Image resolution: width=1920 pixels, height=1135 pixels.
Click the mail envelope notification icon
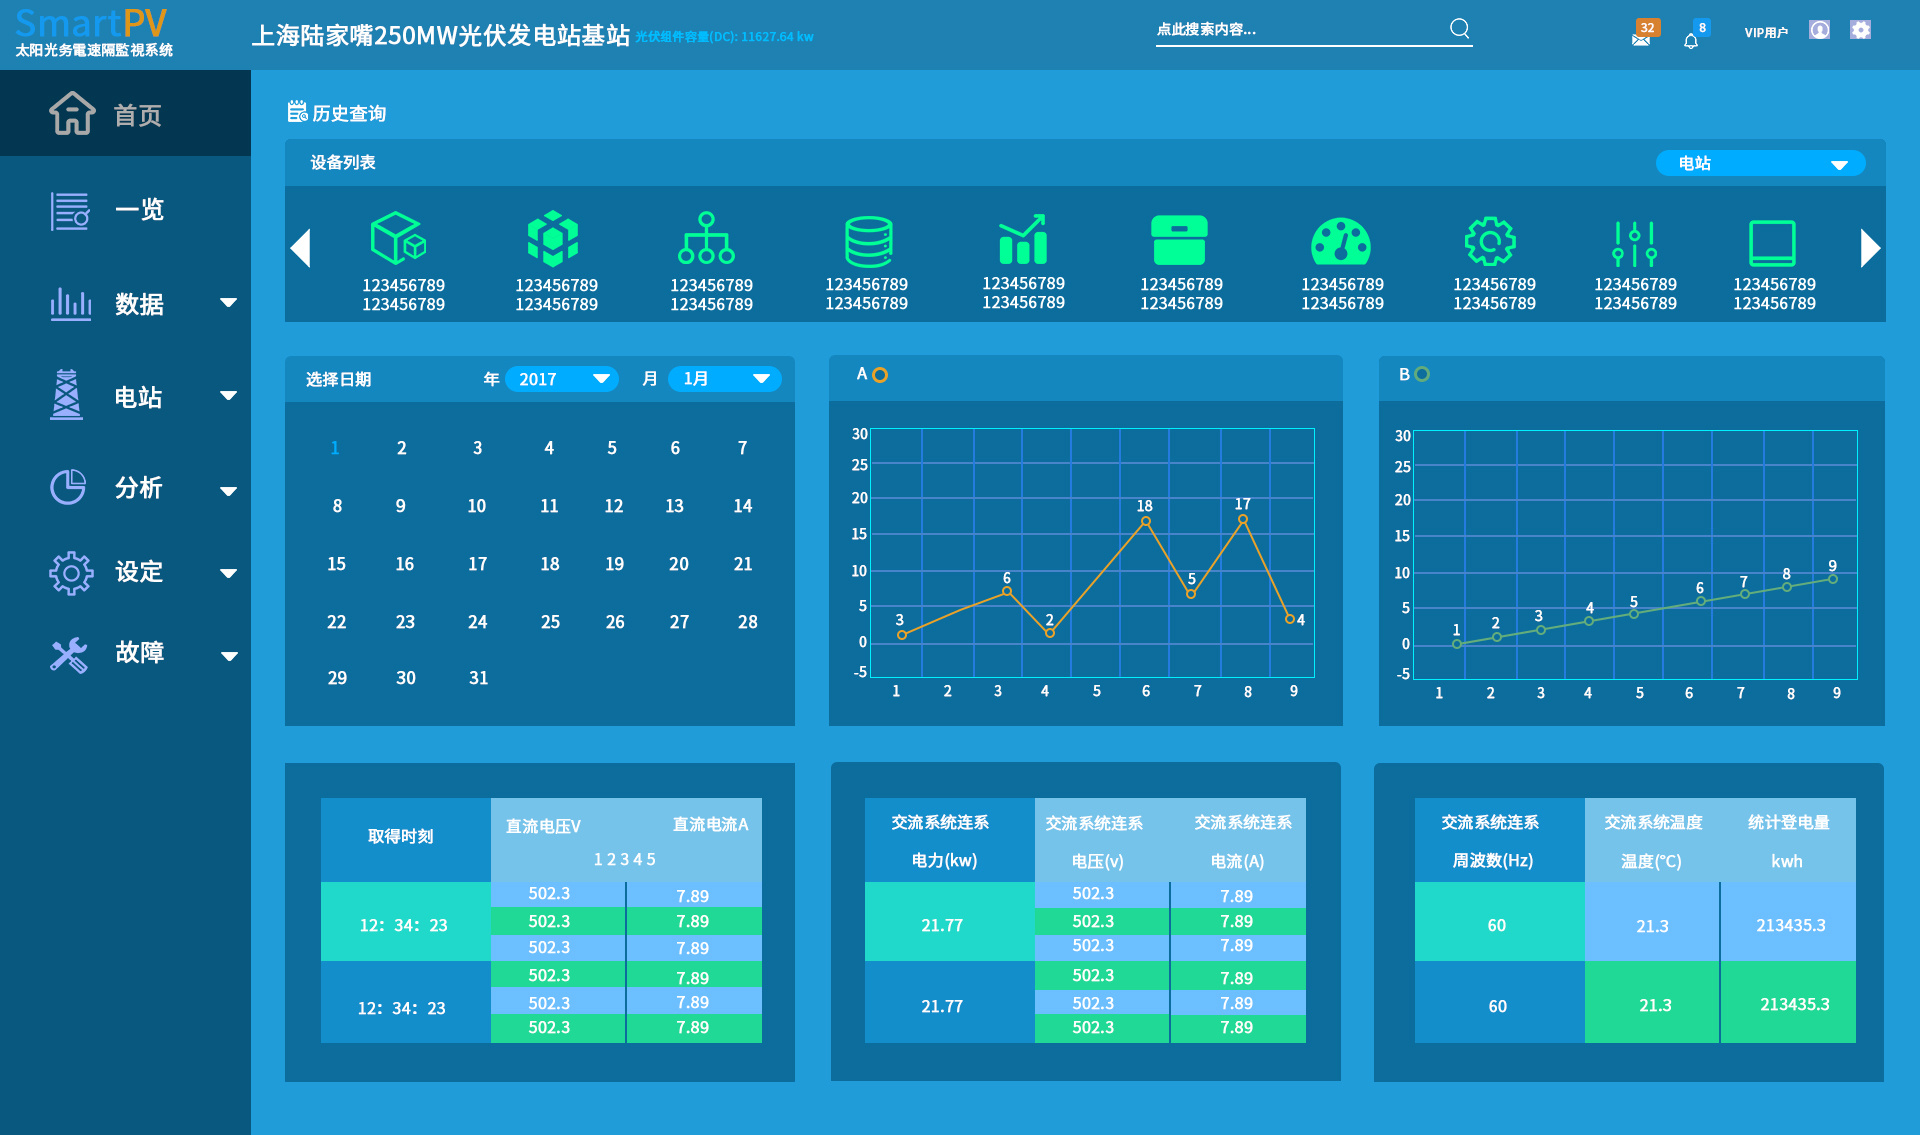pos(1641,39)
